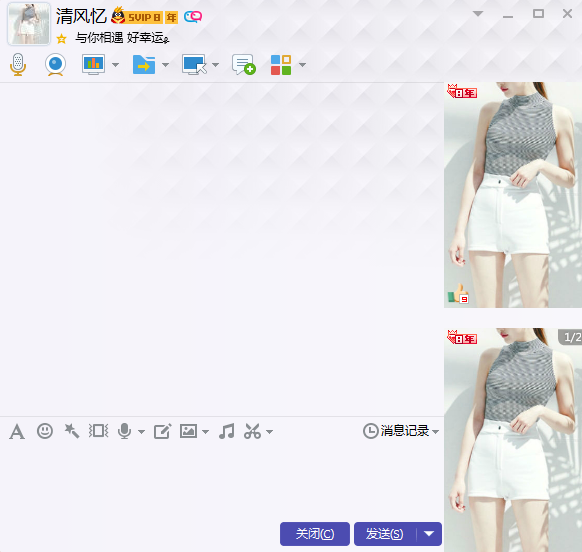Expand the send file dropdown arrow

pyautogui.click(x=166, y=65)
